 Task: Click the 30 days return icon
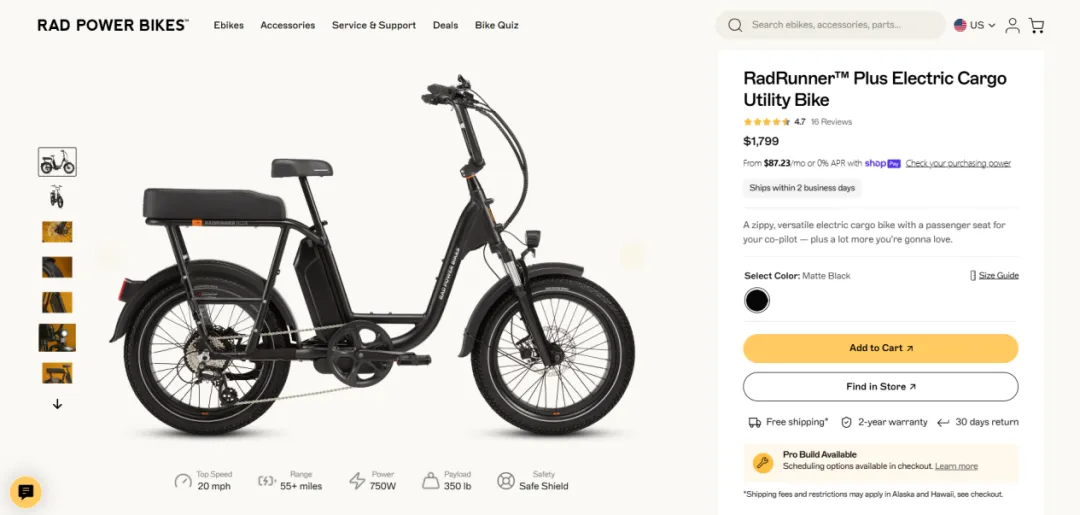943,422
